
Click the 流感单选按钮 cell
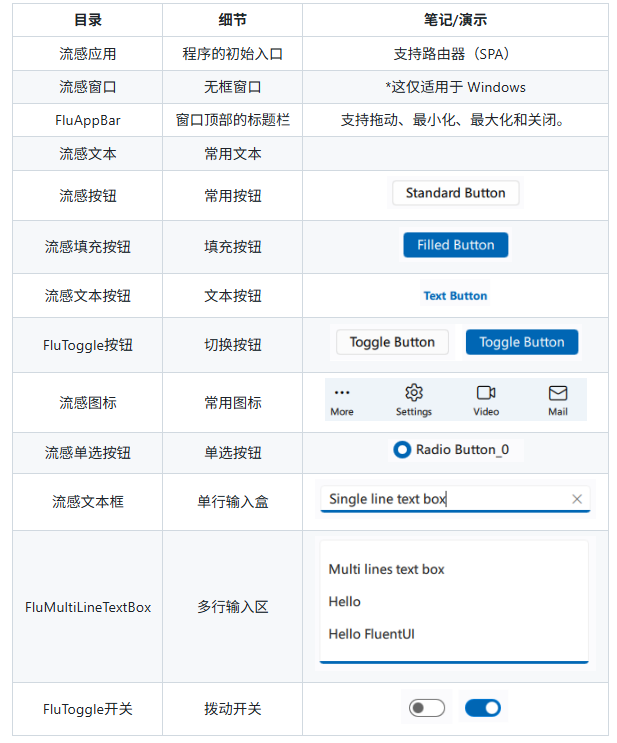(88, 453)
